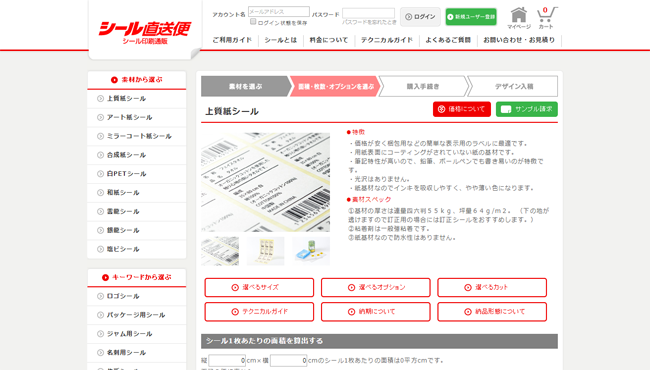
Task: Click the 納期について button
Action: (x=376, y=312)
